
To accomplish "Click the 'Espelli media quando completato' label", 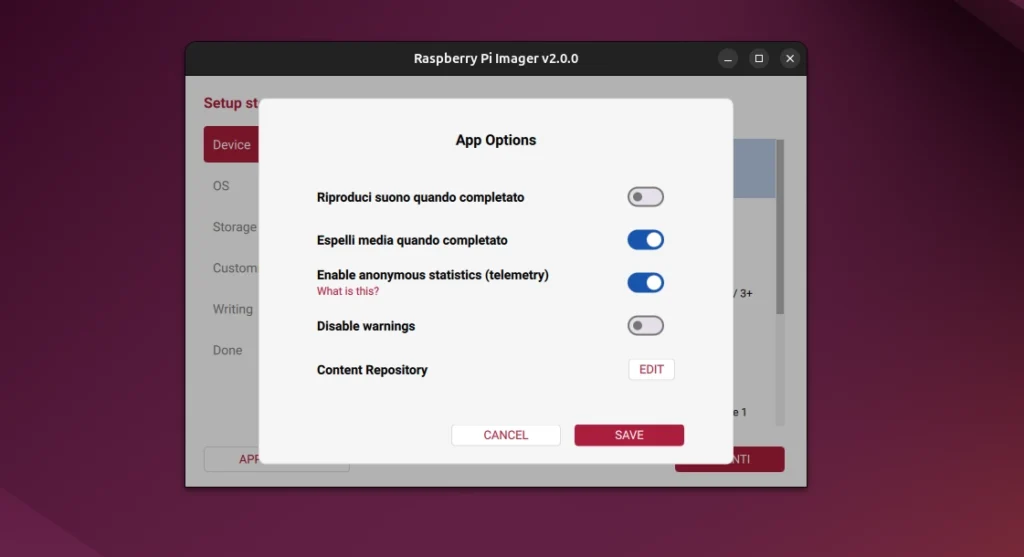I will point(412,240).
